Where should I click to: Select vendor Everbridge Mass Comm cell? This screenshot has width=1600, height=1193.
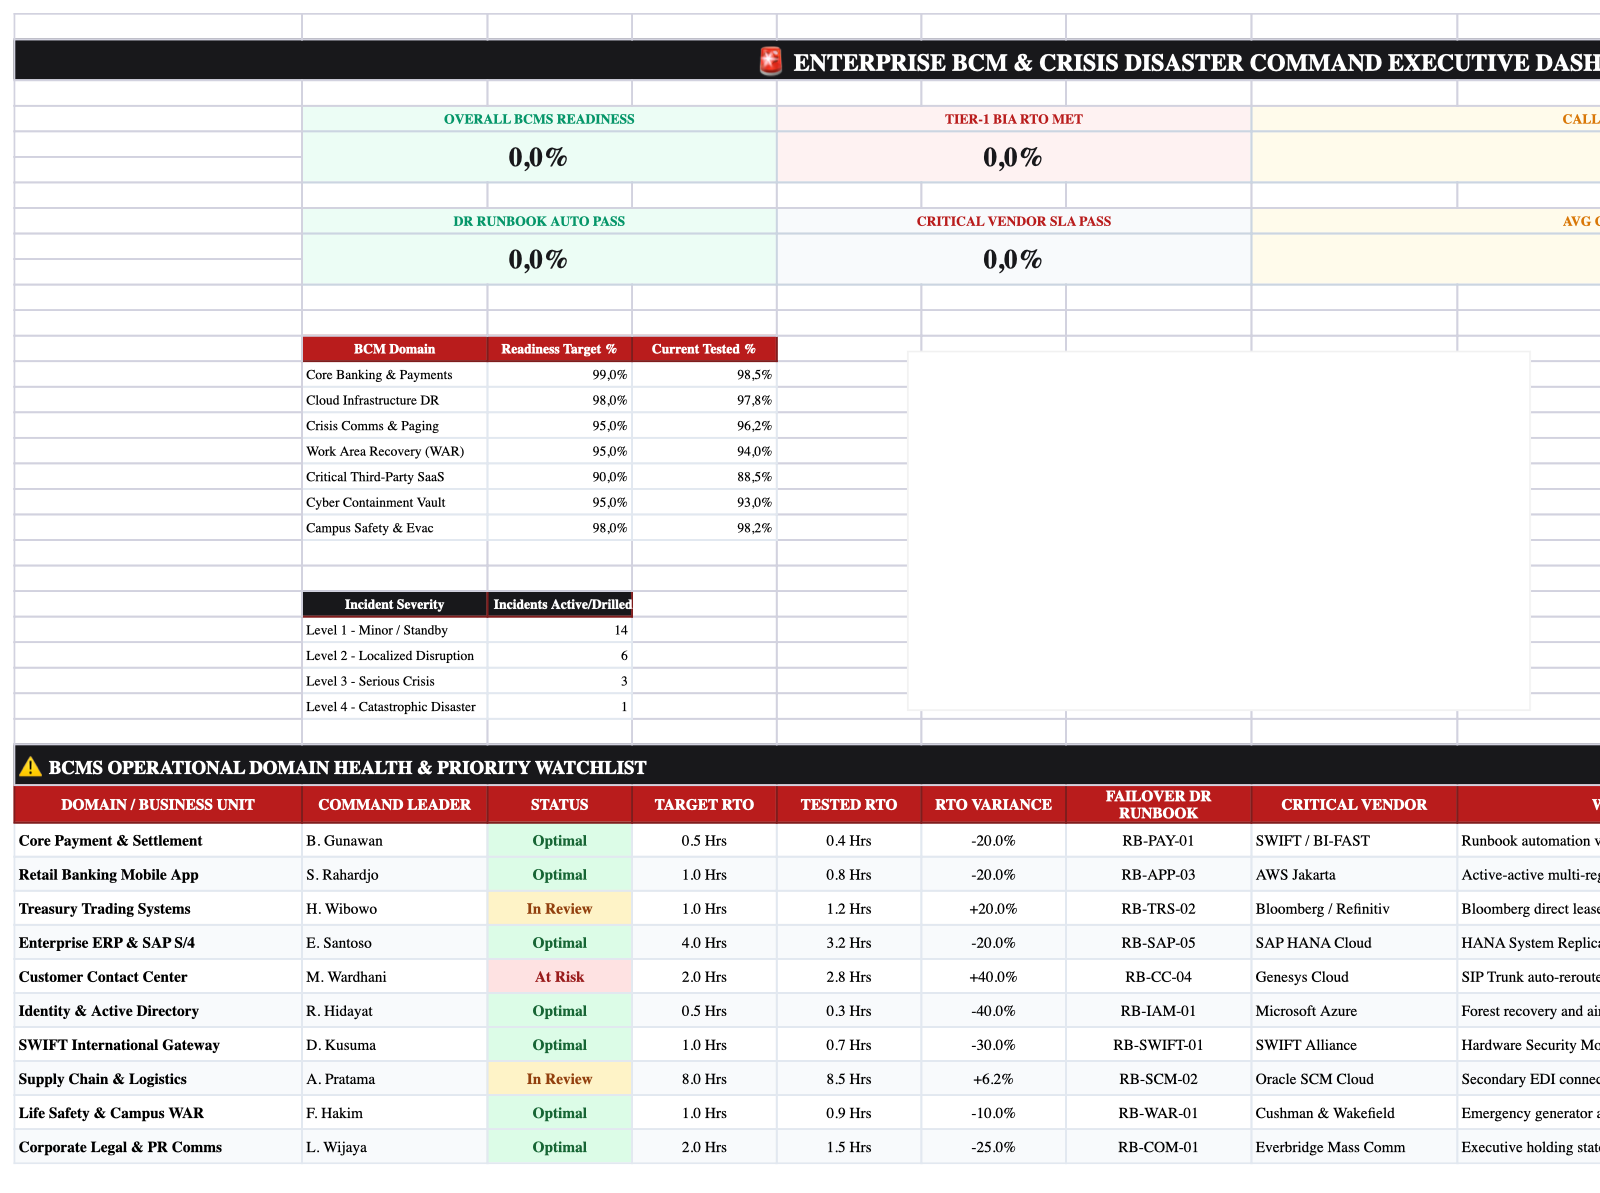1354,1147
